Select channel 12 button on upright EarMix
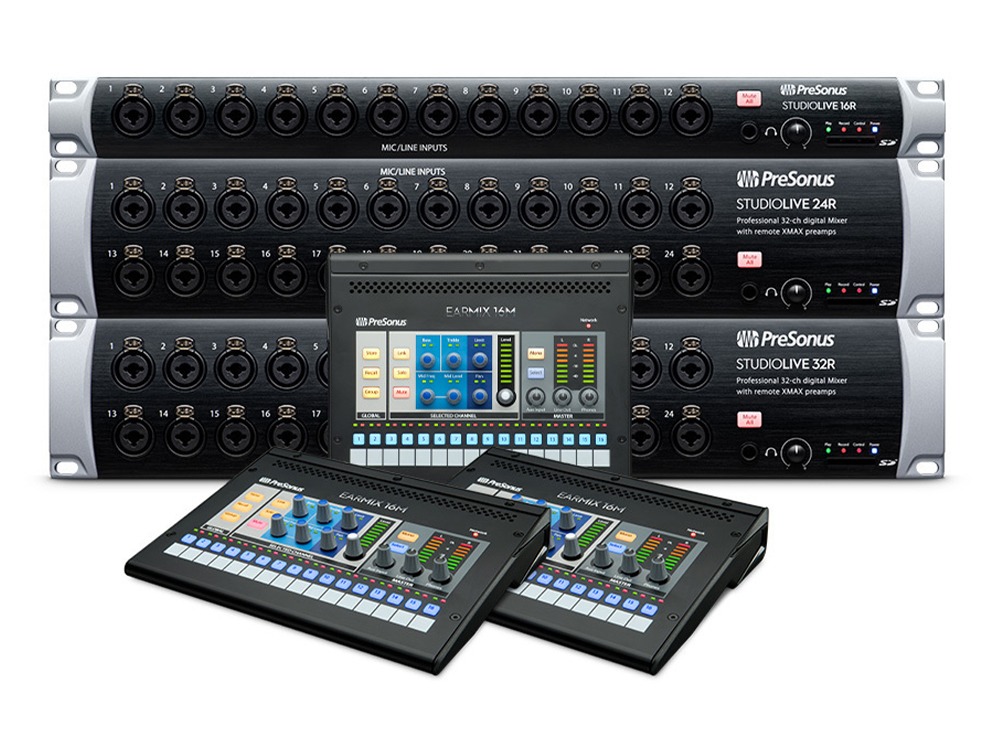Image resolution: width=1000 pixels, height=730 pixels. point(536,439)
